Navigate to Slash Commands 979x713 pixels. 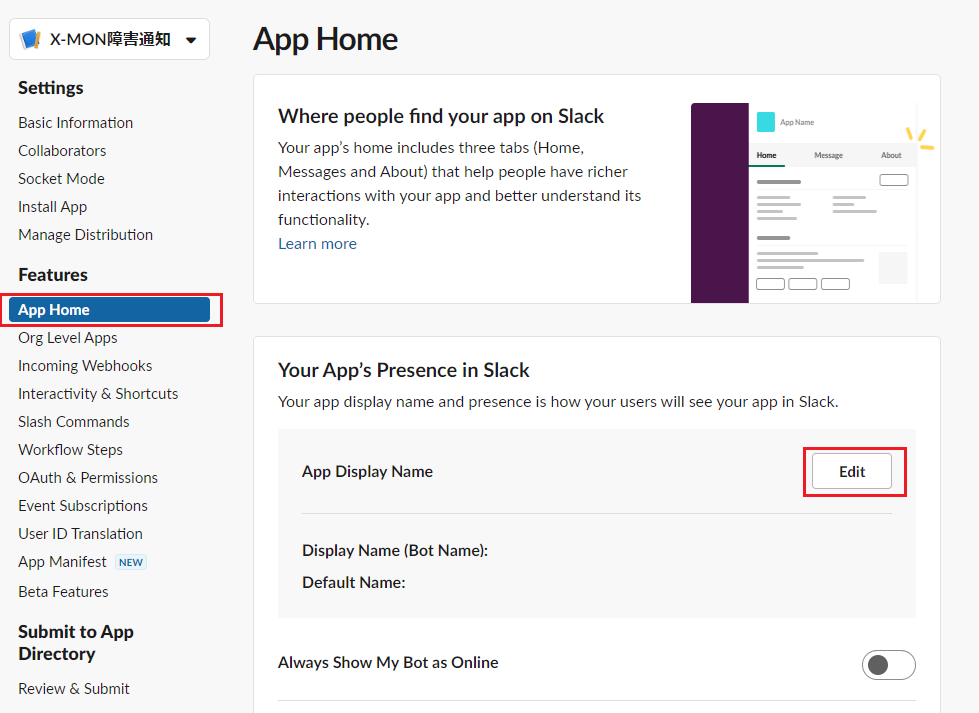point(74,422)
